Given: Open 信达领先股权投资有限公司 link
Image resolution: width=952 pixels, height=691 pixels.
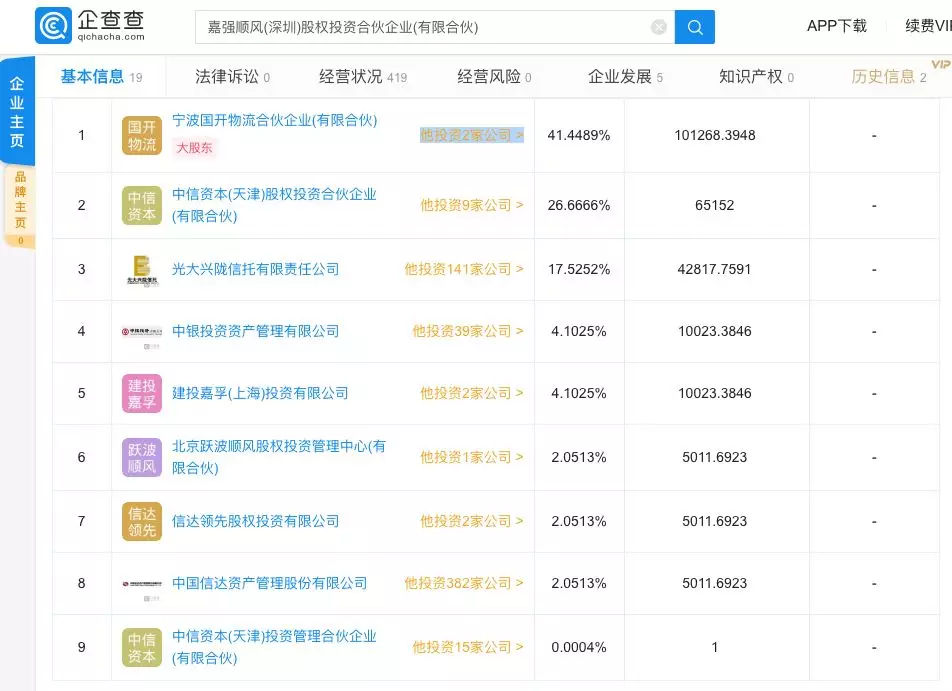Looking at the screenshot, I should click(255, 521).
